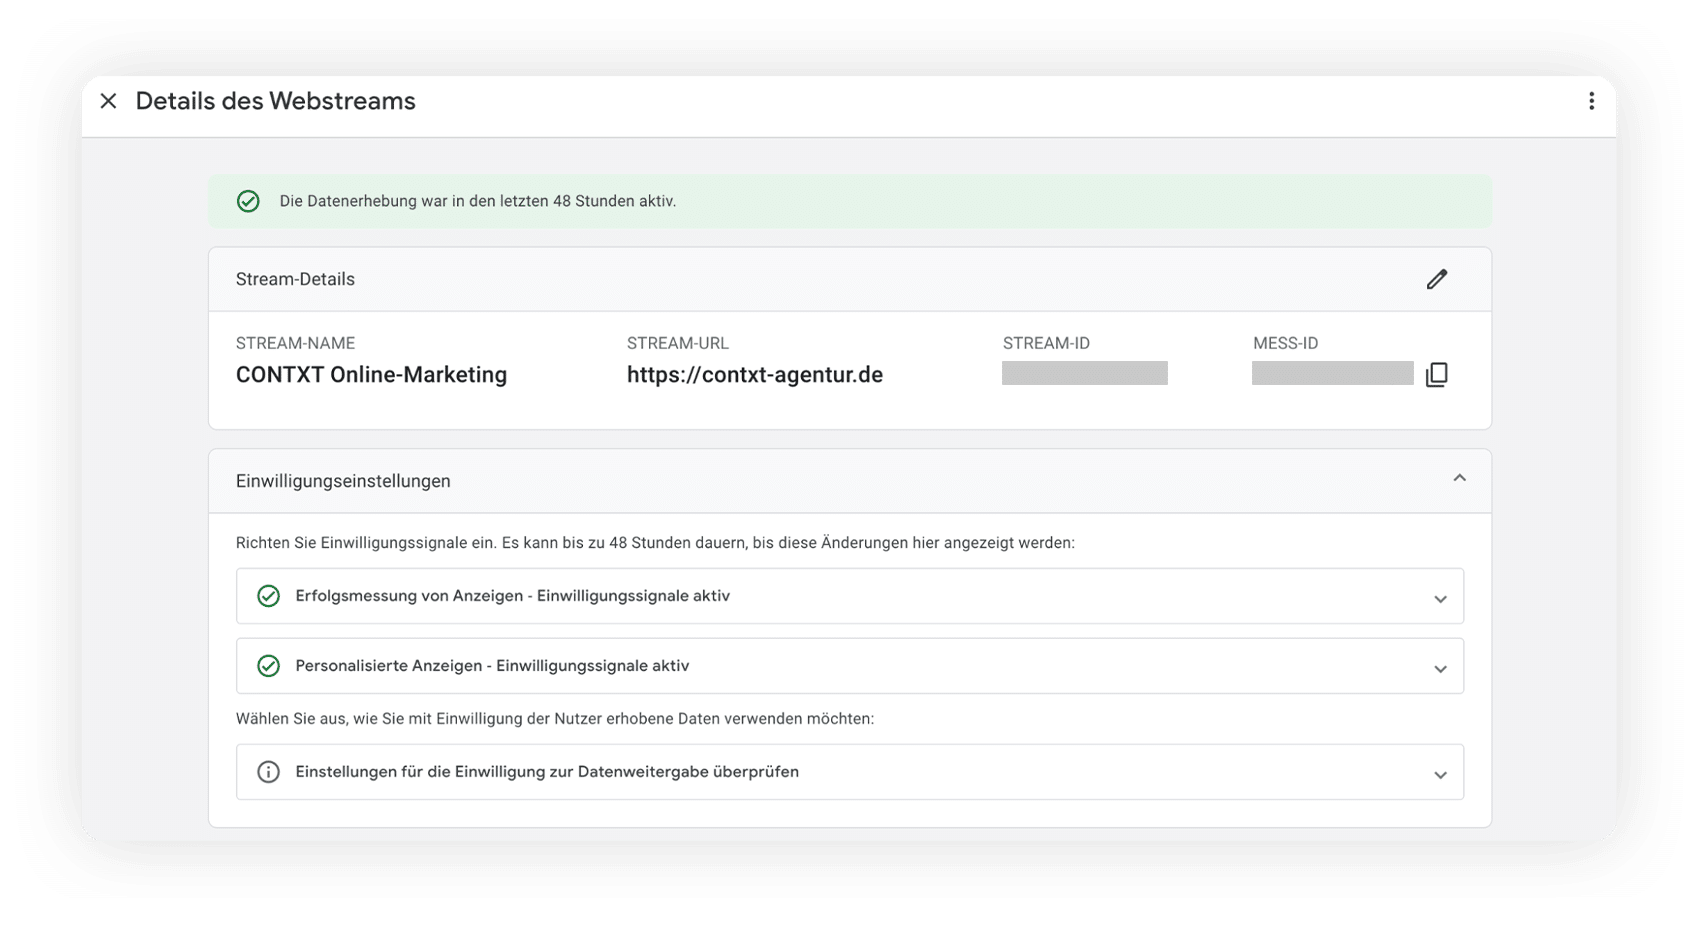Collapse the Einwilligungseinstellungen section
This screenshot has height=928, width=1698.
click(1459, 479)
